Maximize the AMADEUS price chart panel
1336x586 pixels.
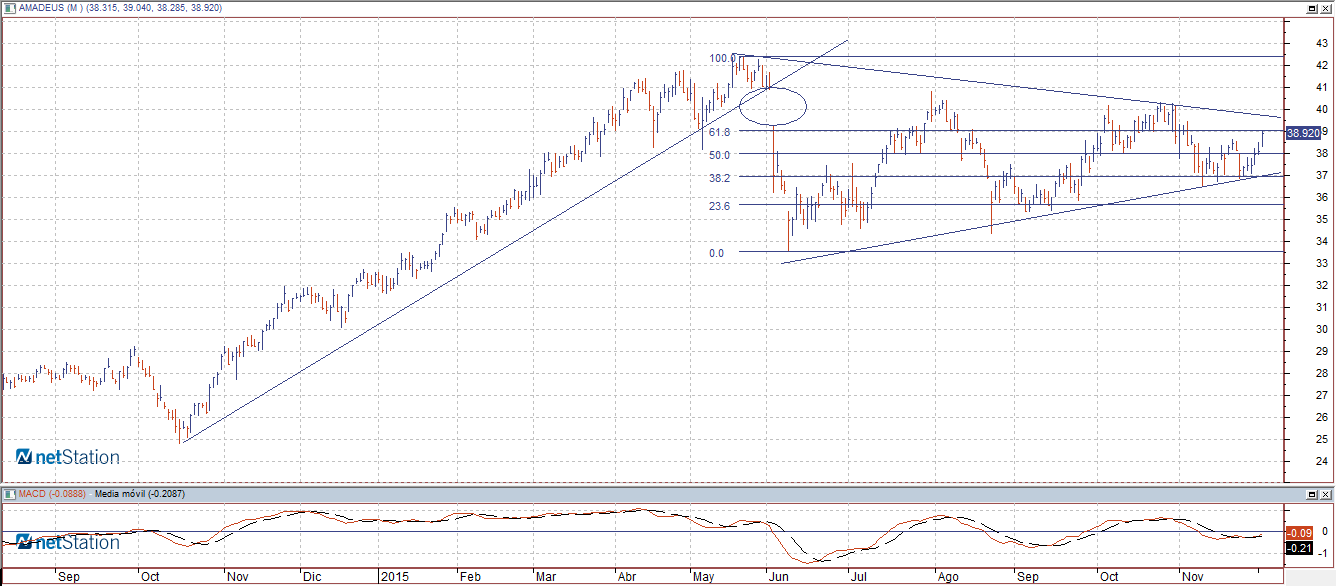tap(1311, 7)
